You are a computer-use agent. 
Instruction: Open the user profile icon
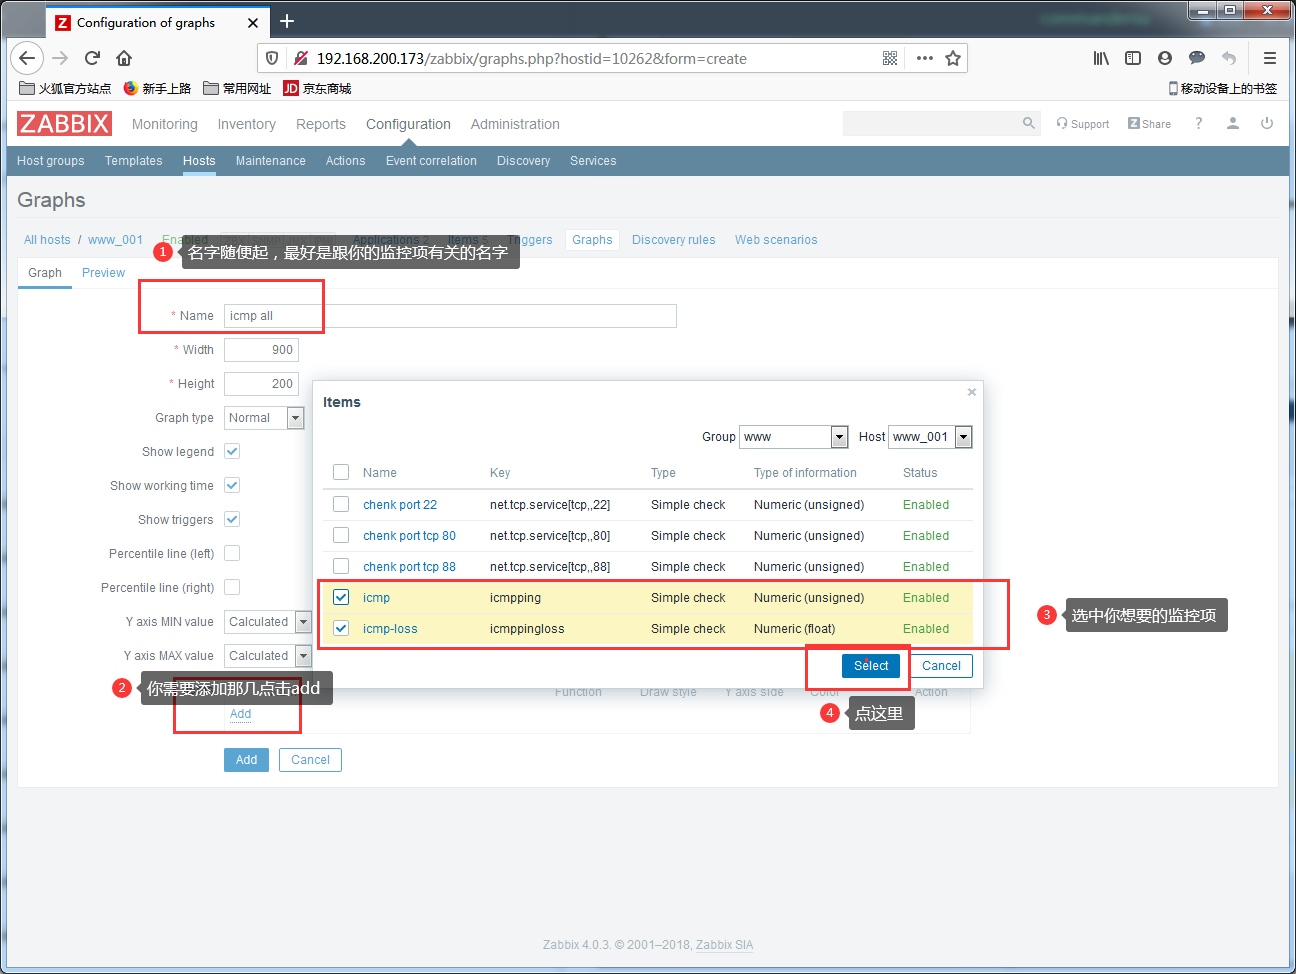(x=1233, y=123)
